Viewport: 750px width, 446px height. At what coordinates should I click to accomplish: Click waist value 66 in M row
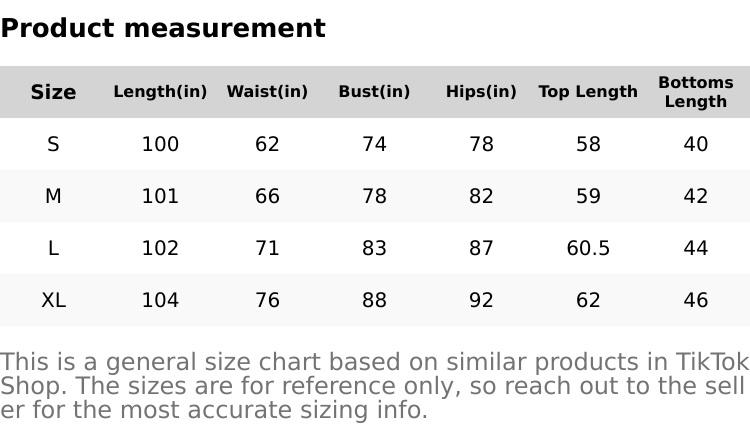click(267, 196)
